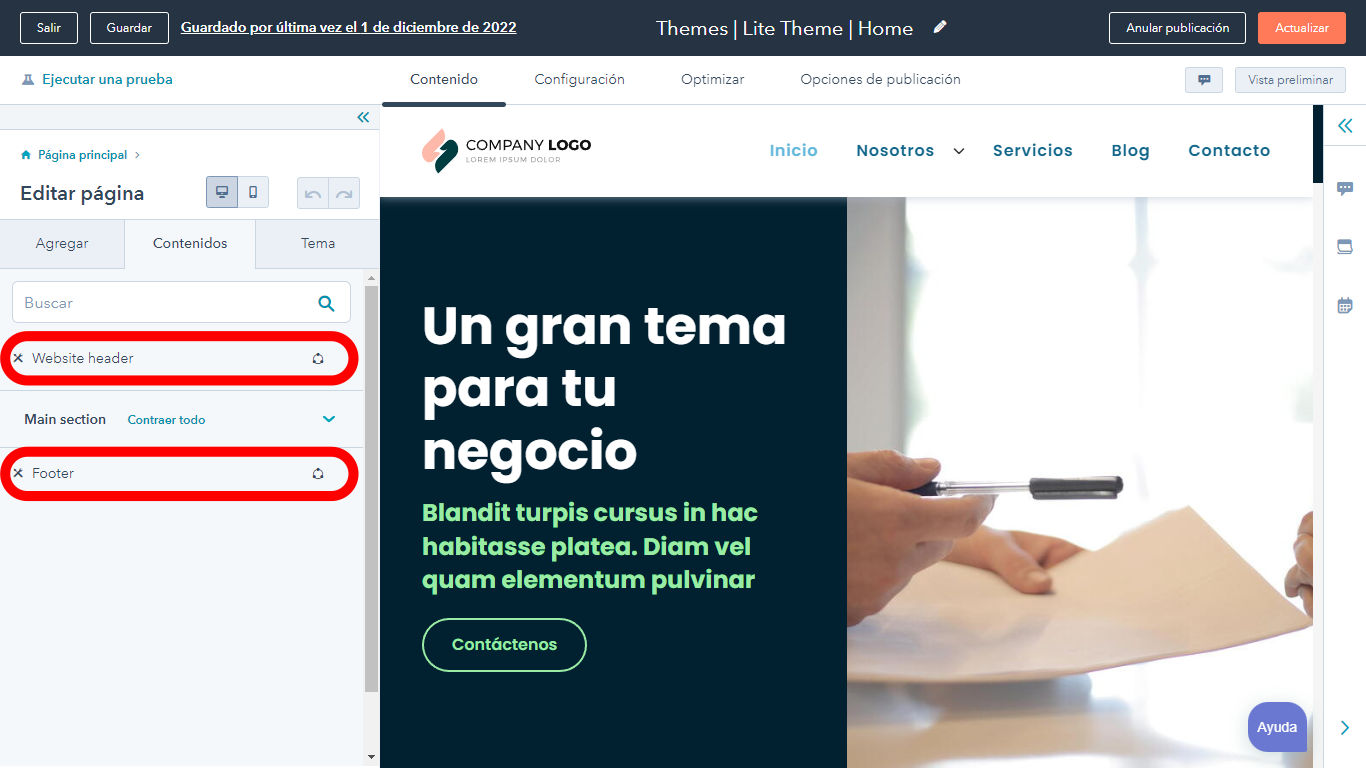The image size is (1366, 768).
Task: Open comments icon in right sidebar
Action: (1345, 188)
